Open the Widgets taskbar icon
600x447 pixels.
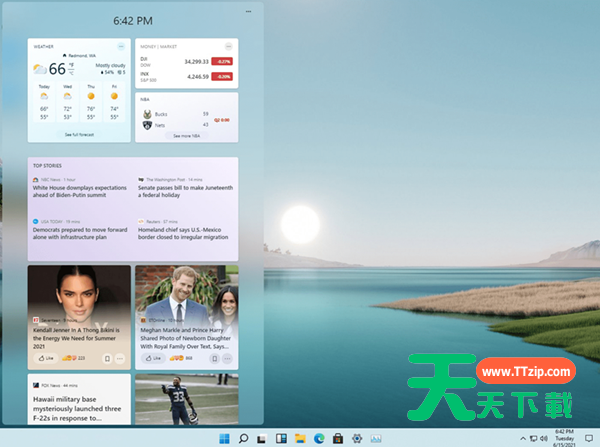click(x=280, y=438)
